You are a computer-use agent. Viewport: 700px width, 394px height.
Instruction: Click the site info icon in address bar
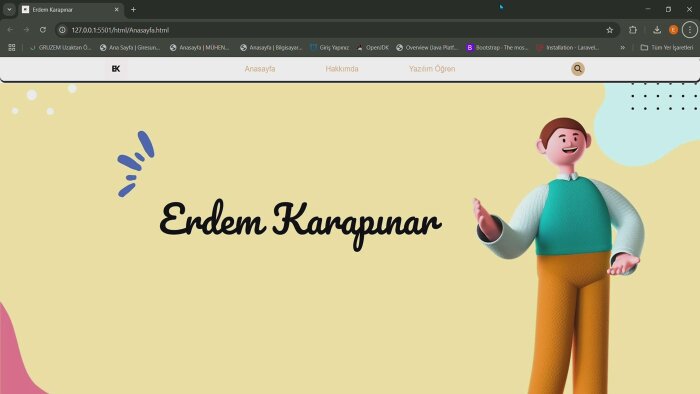tap(62, 30)
